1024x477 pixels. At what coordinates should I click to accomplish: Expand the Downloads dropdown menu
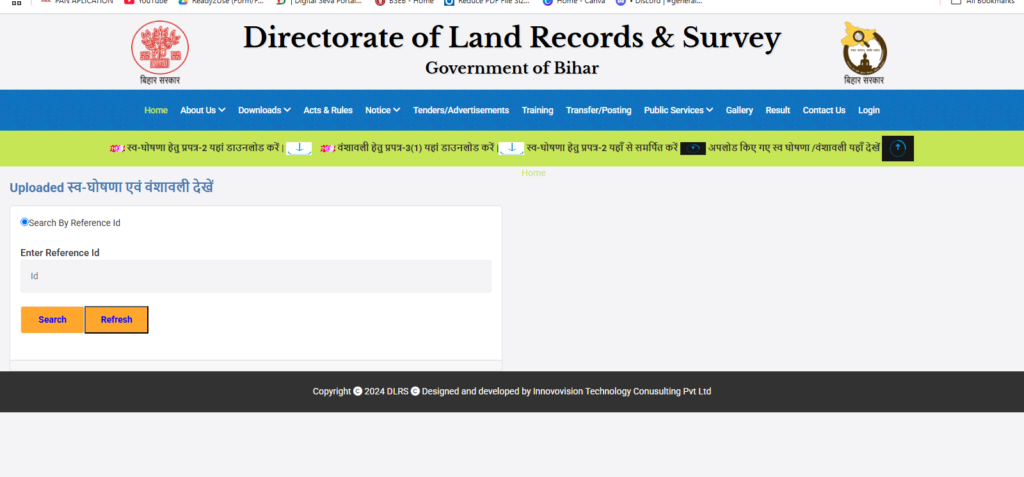264,110
